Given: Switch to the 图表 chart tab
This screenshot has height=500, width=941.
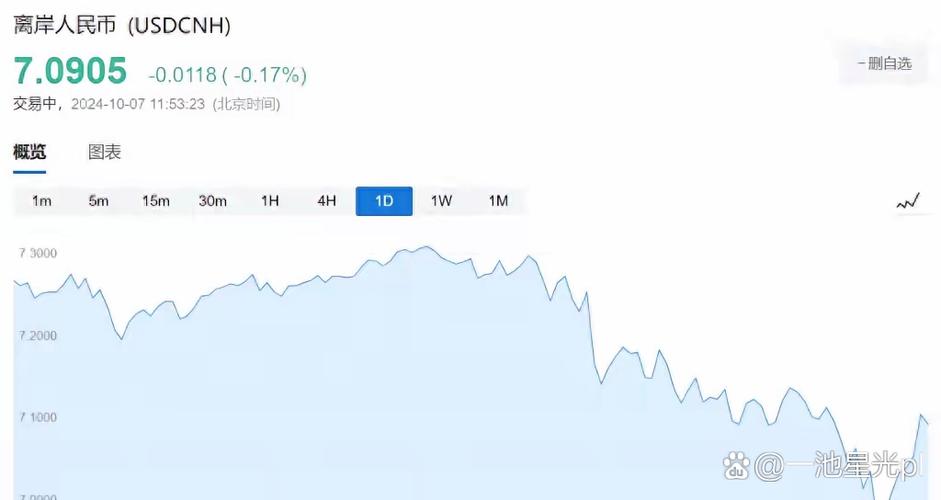Looking at the screenshot, I should click(x=104, y=152).
